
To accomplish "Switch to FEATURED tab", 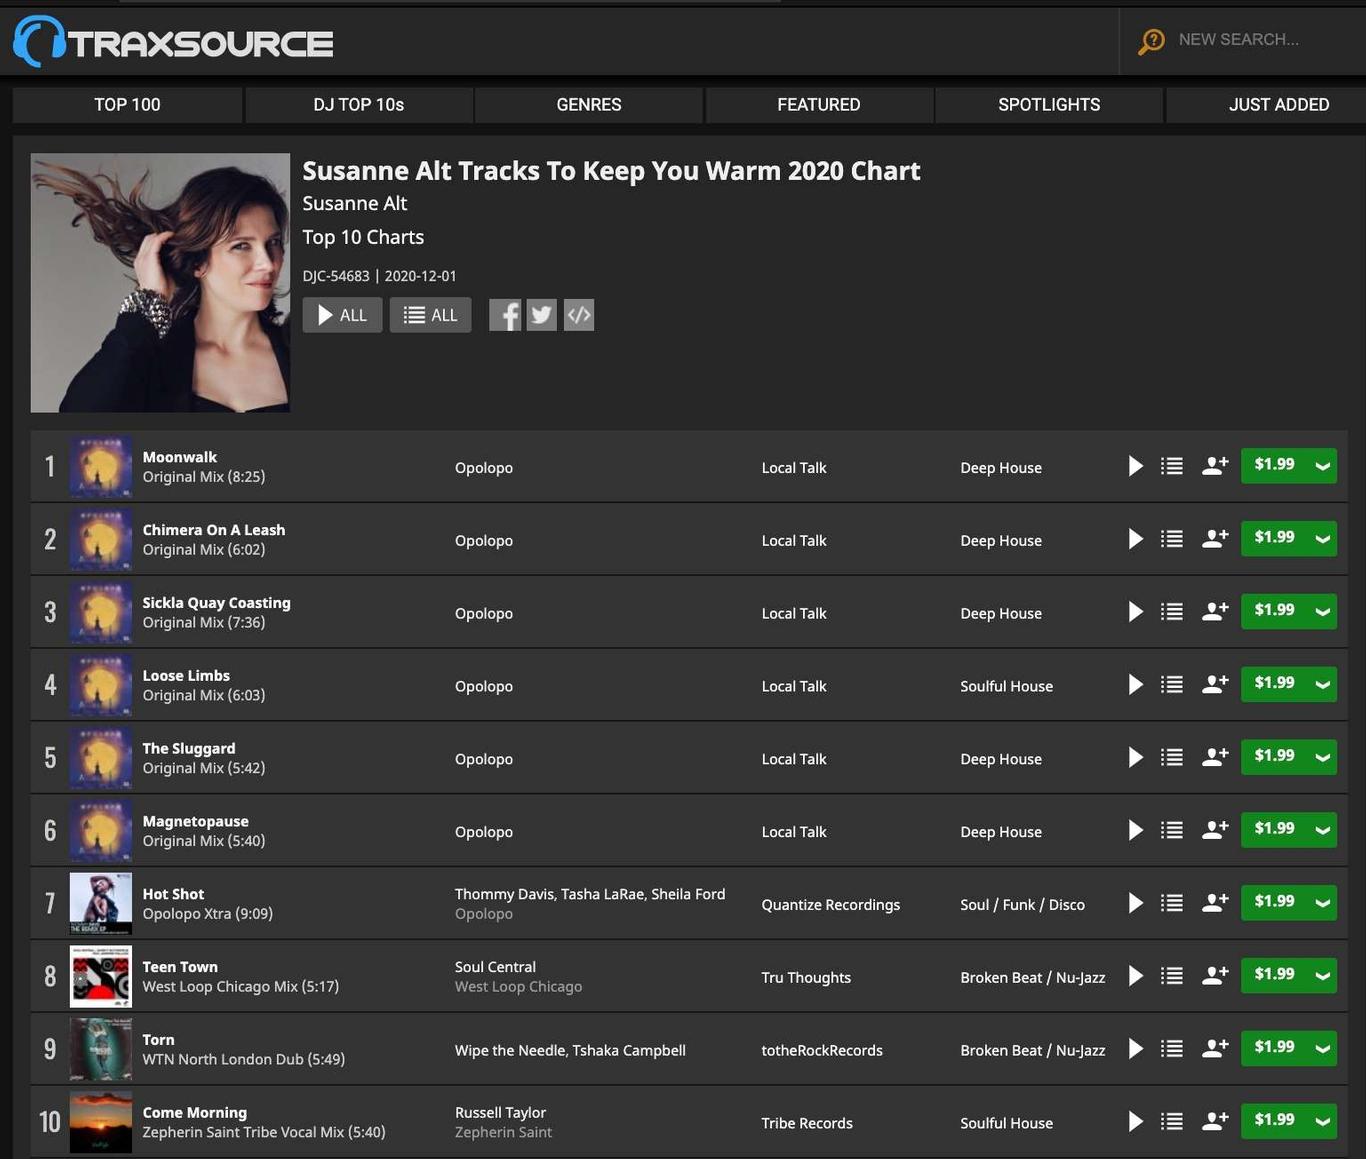I will [x=819, y=105].
